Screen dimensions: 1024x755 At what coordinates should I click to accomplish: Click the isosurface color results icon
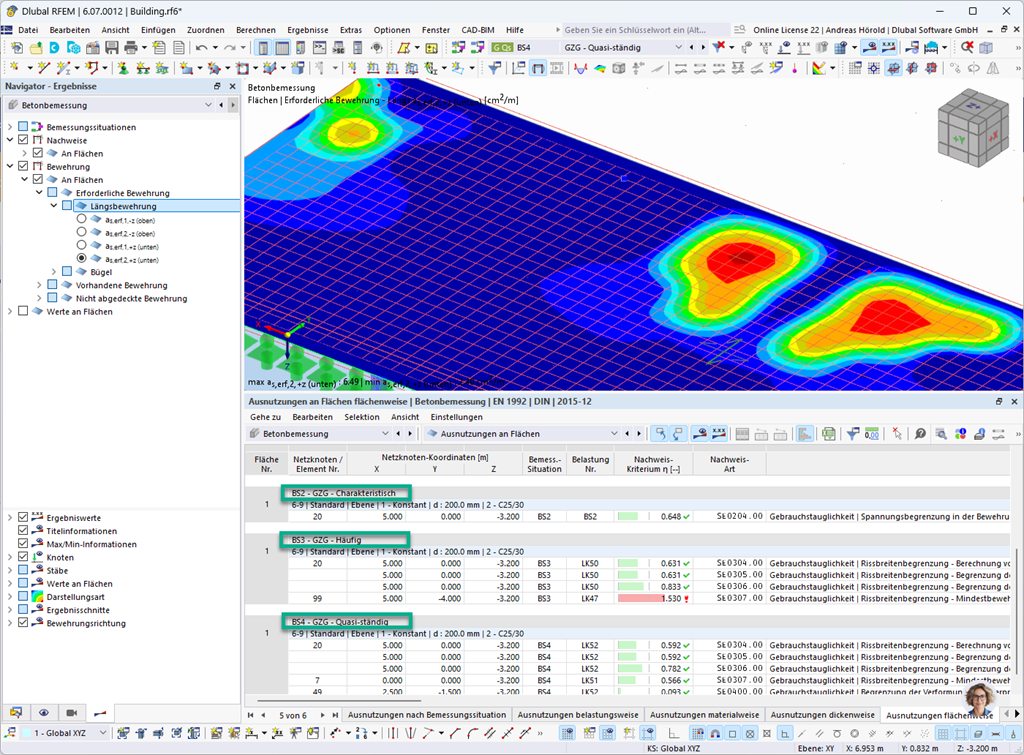pos(600,68)
